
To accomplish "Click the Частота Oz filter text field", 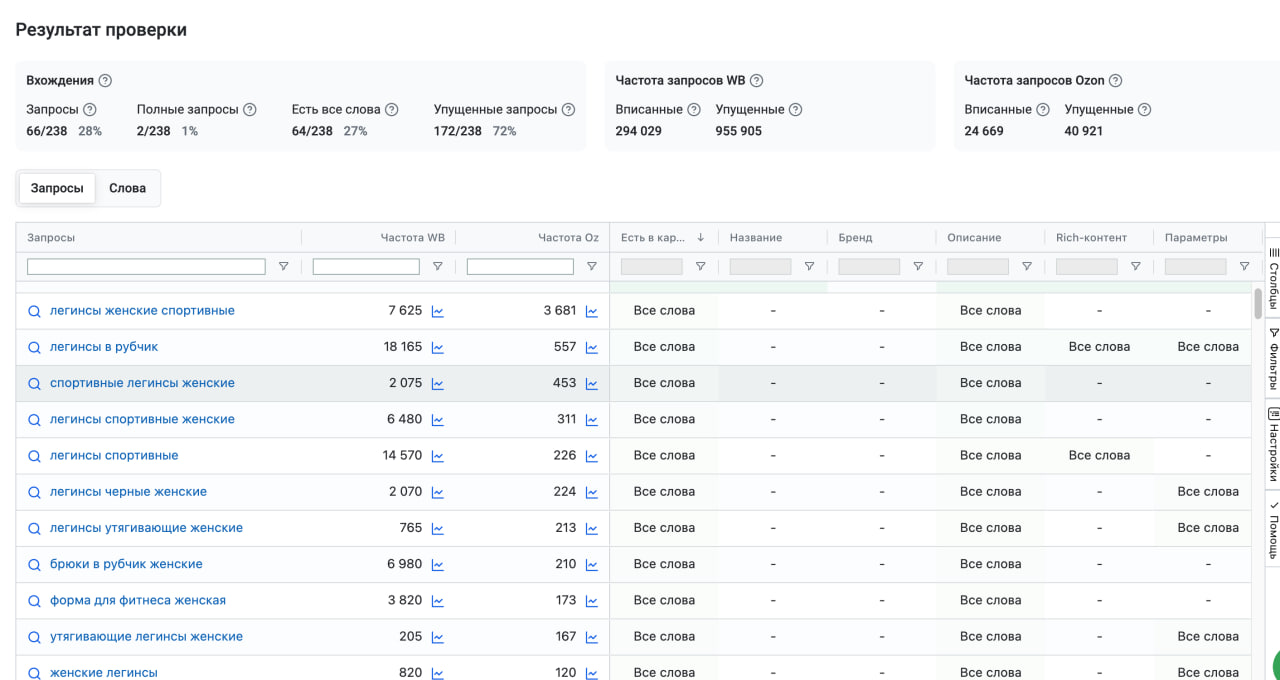I will point(520,267).
